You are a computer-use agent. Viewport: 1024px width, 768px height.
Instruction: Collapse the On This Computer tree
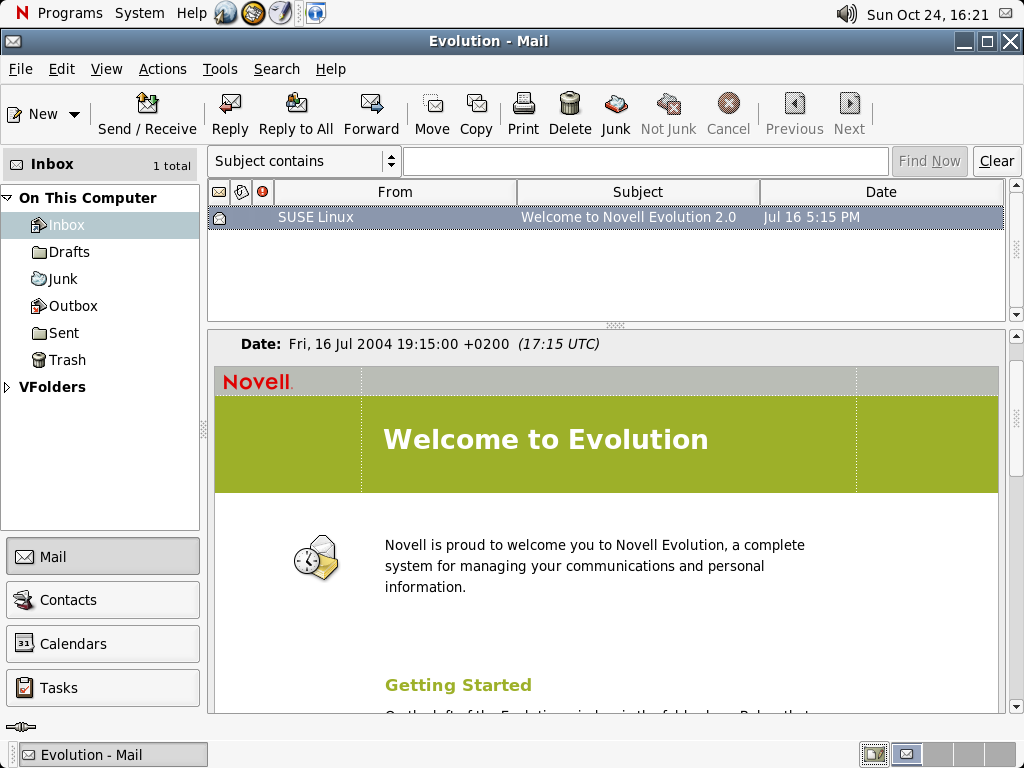coord(7,197)
